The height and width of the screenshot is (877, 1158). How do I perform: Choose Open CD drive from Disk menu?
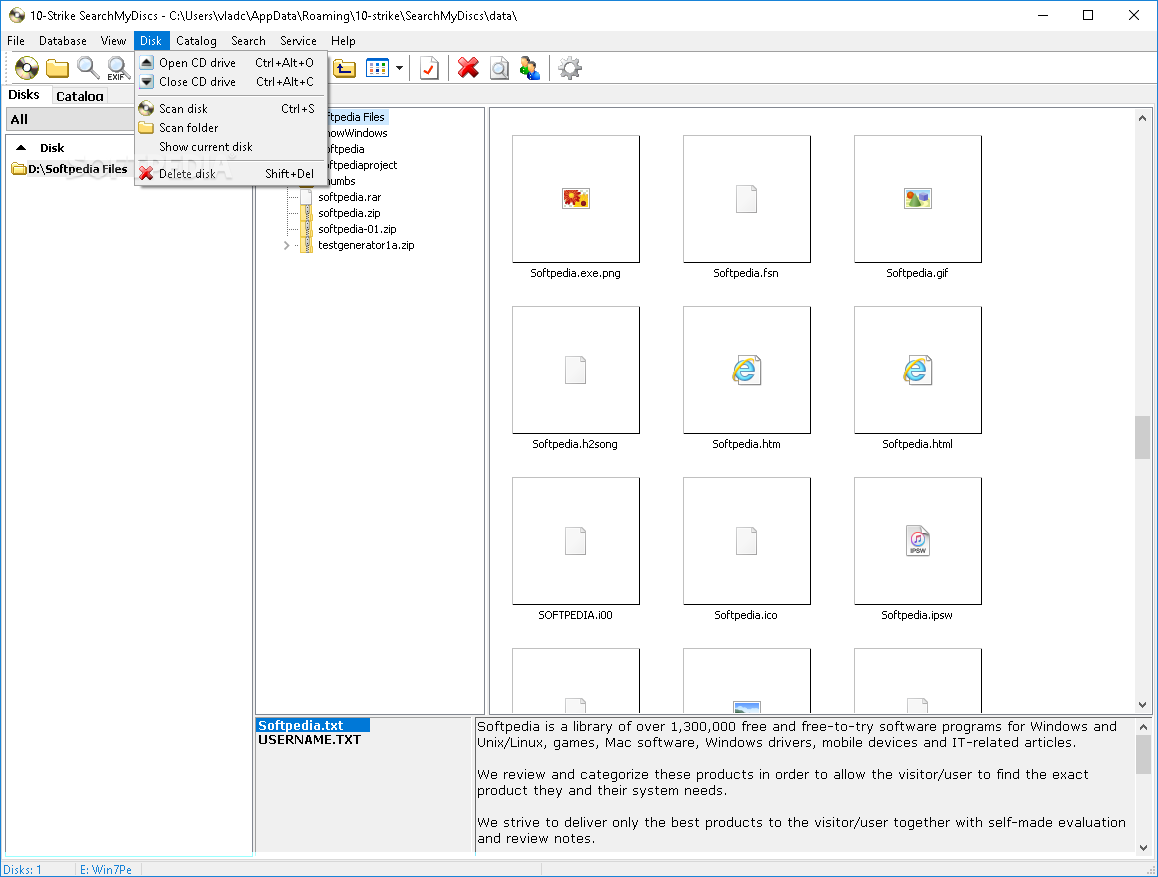(x=230, y=63)
